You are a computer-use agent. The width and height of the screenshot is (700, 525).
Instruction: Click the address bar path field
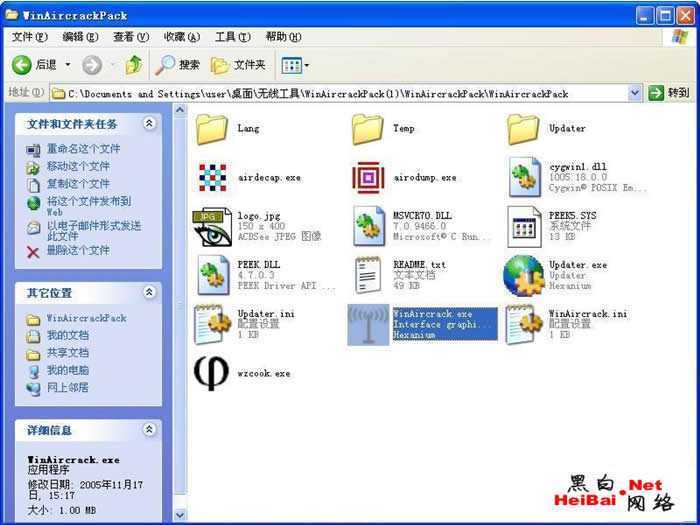pyautogui.click(x=339, y=94)
